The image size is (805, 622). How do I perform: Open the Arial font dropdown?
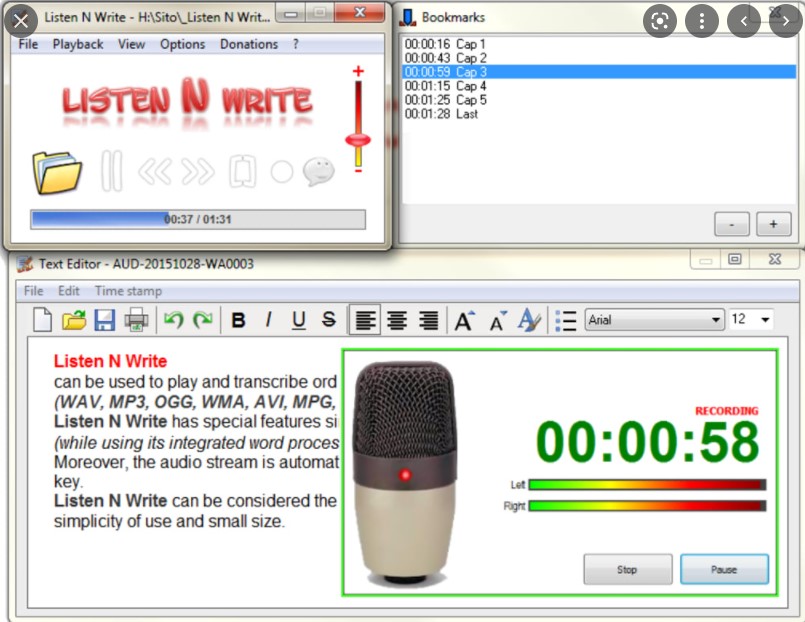[655, 320]
